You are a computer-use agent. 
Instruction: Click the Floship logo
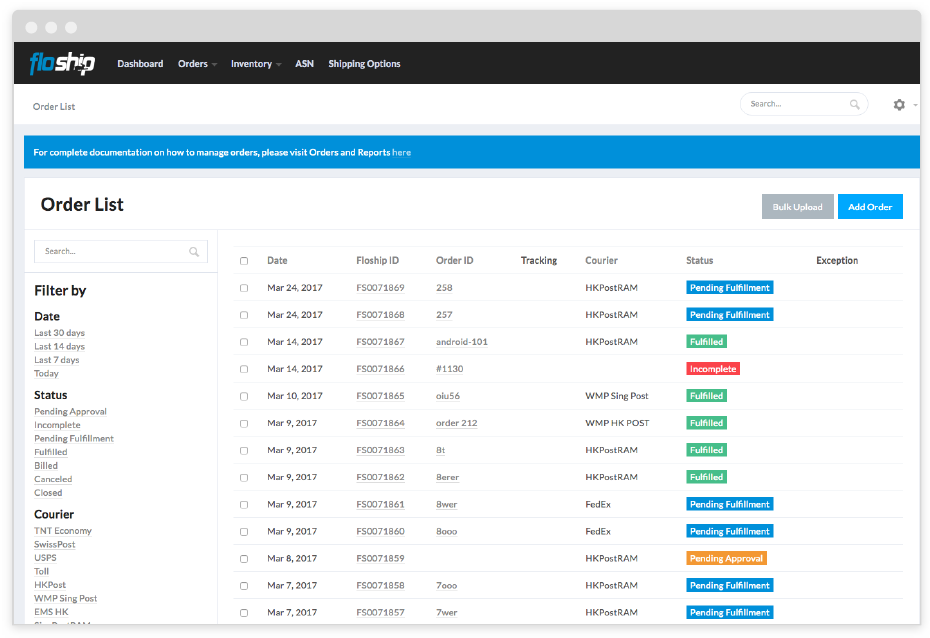pos(62,64)
